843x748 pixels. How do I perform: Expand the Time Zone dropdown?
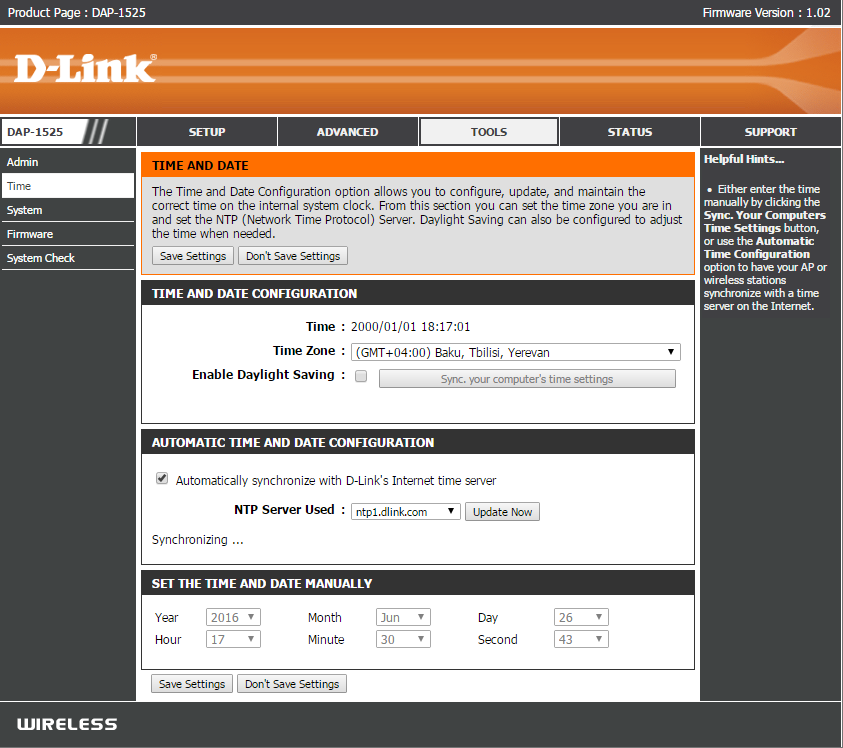[516, 352]
